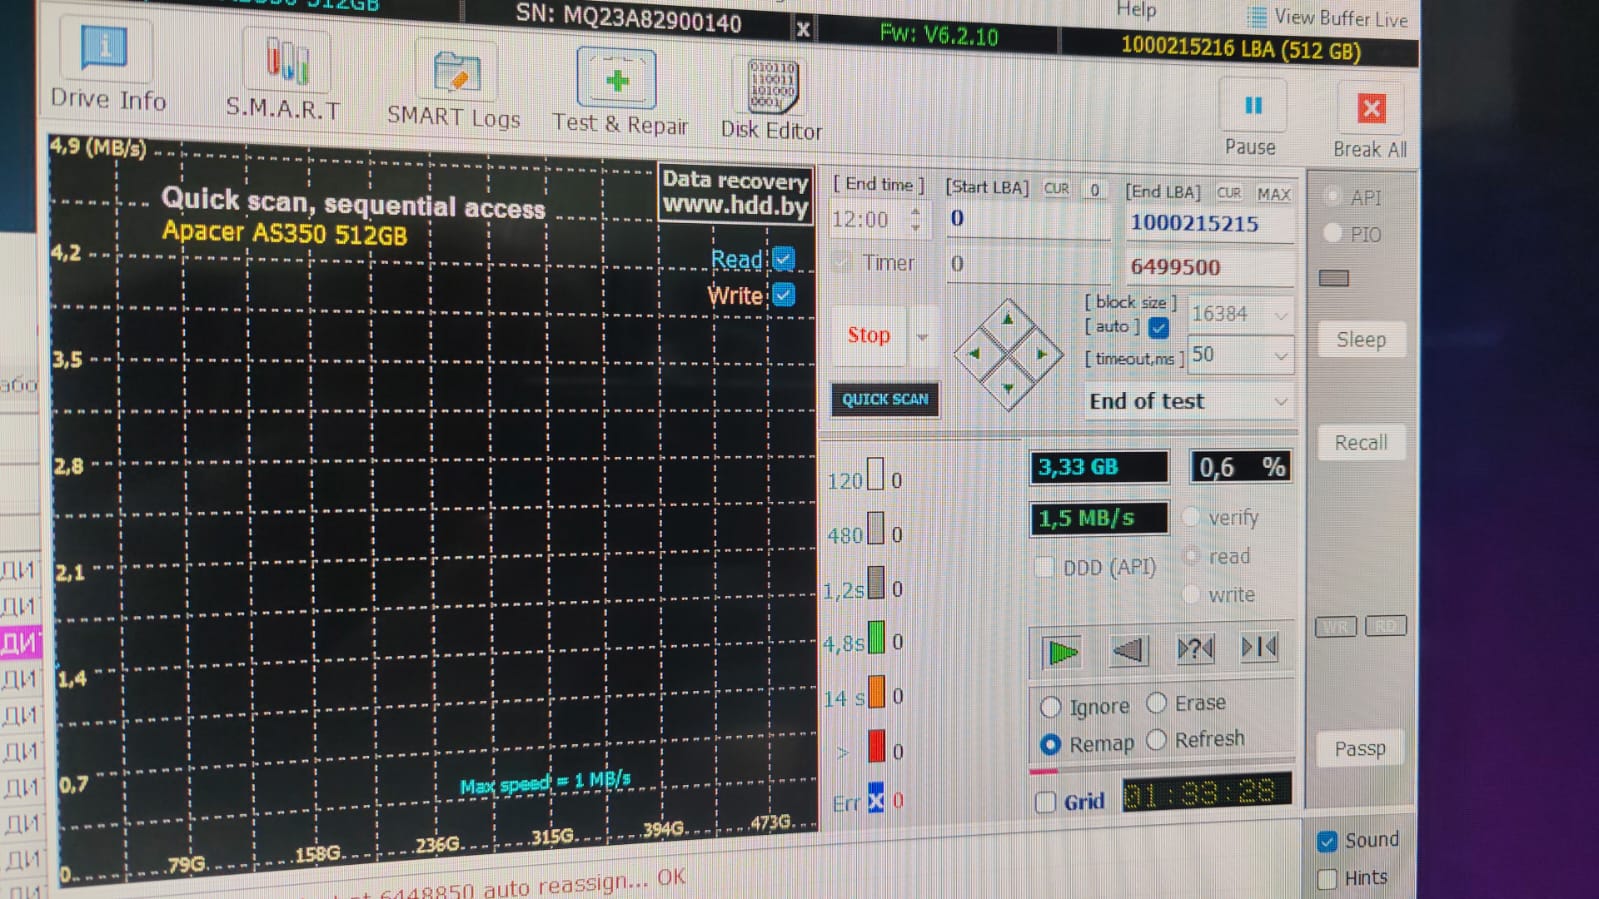Viewport: 1599px width, 899px height.
Task: Click the Stop scan button
Action: [868, 335]
